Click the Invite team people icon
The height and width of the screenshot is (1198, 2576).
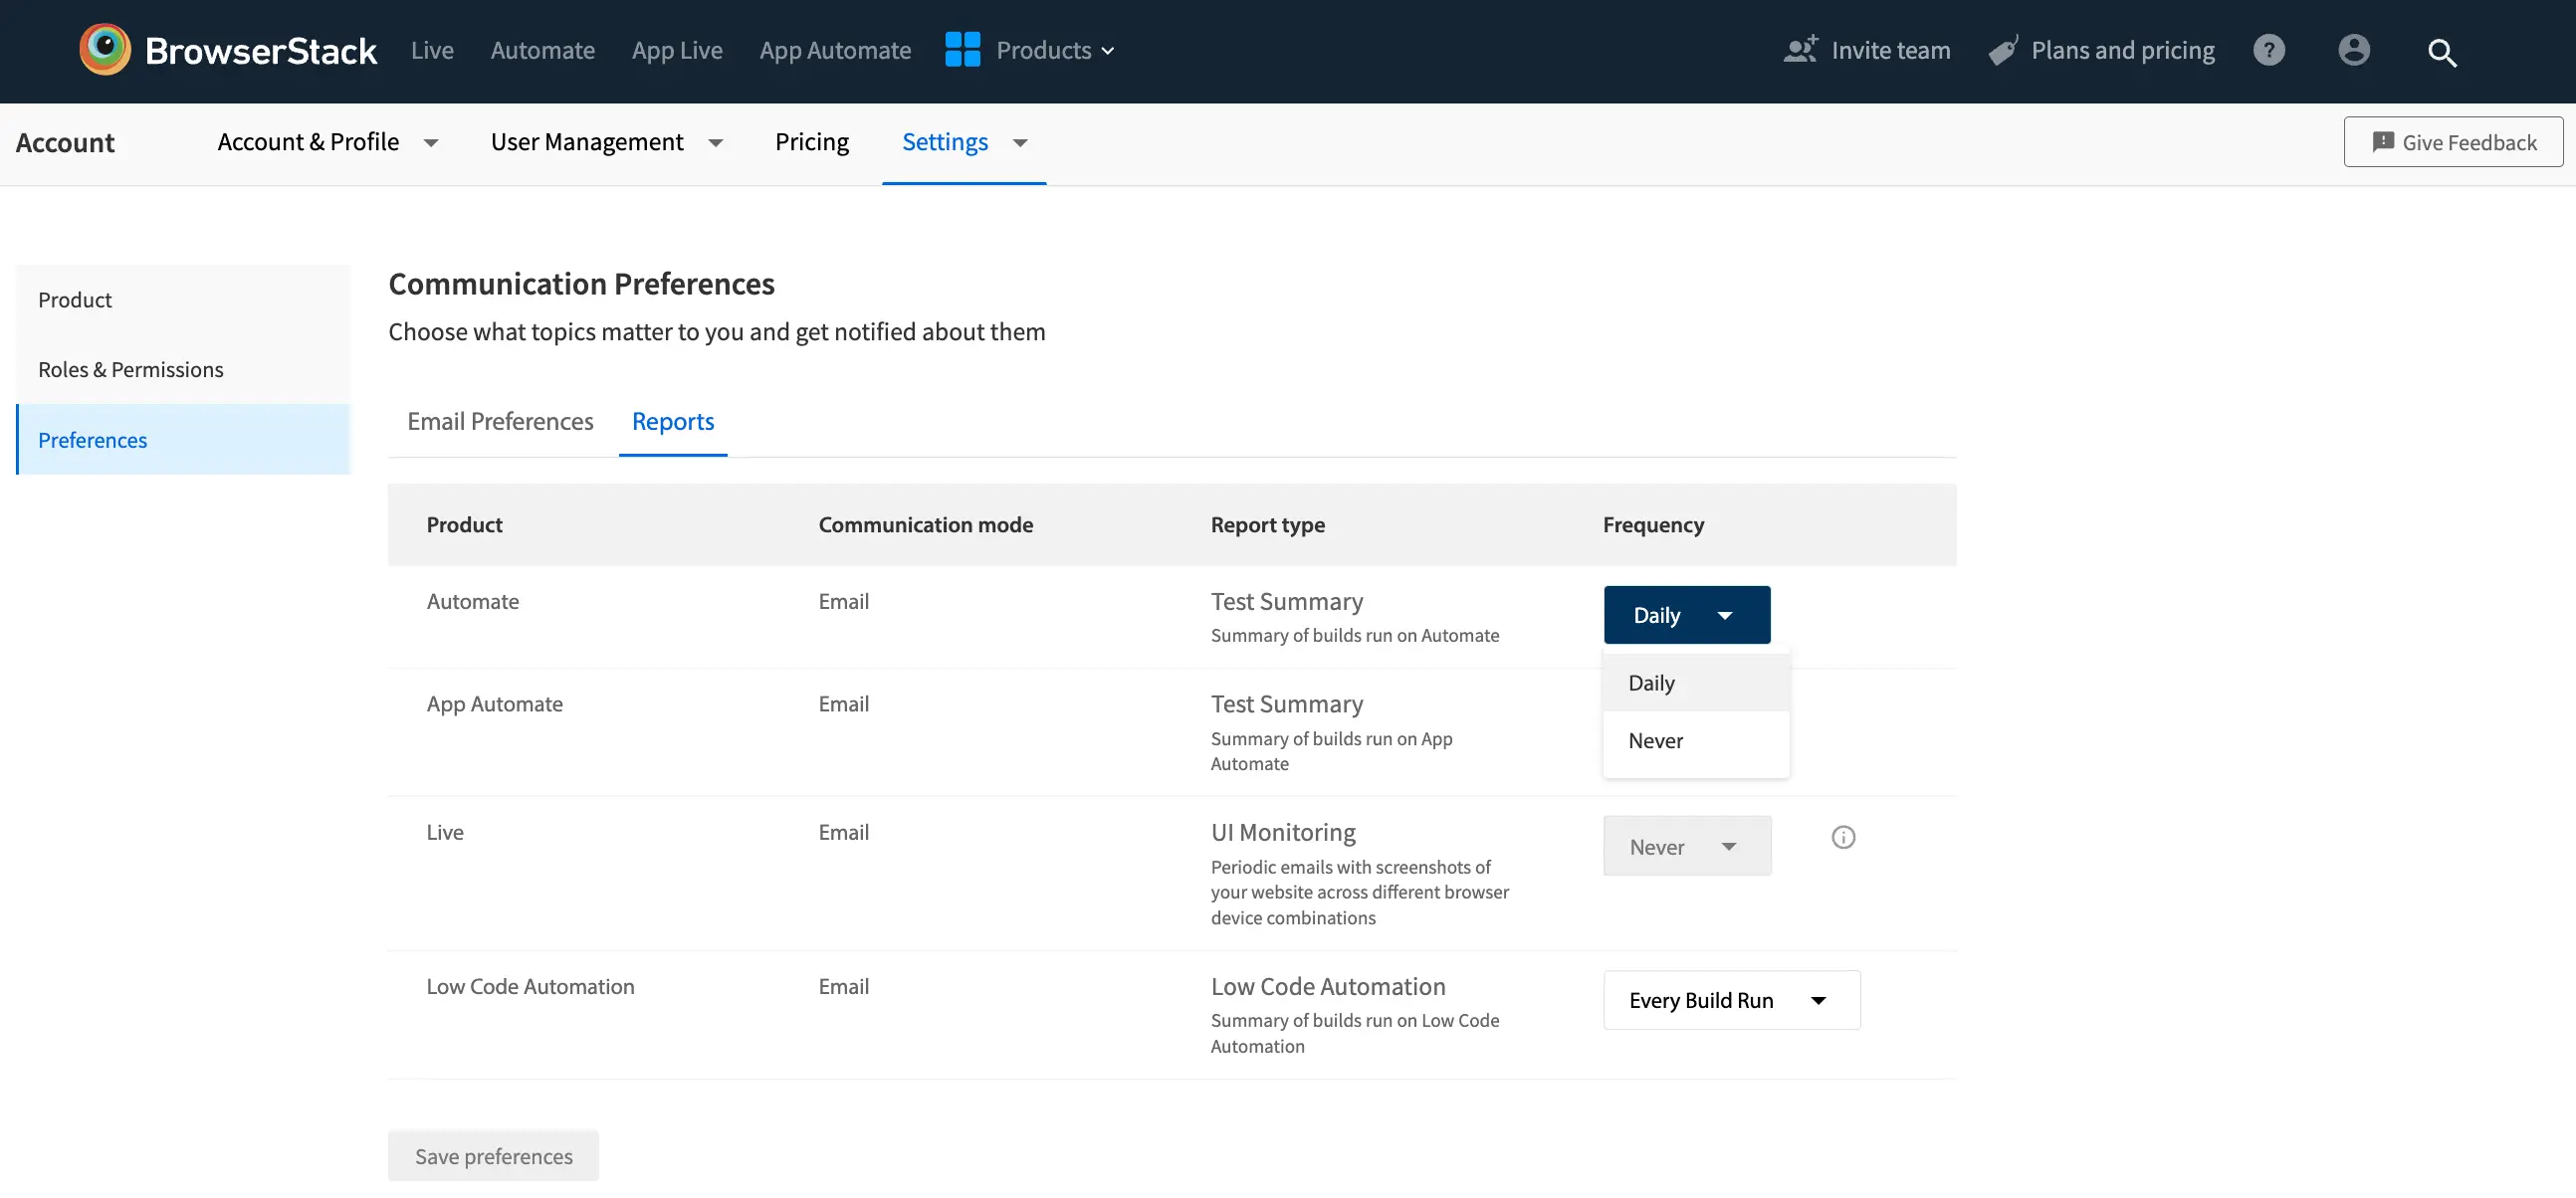tap(1800, 50)
